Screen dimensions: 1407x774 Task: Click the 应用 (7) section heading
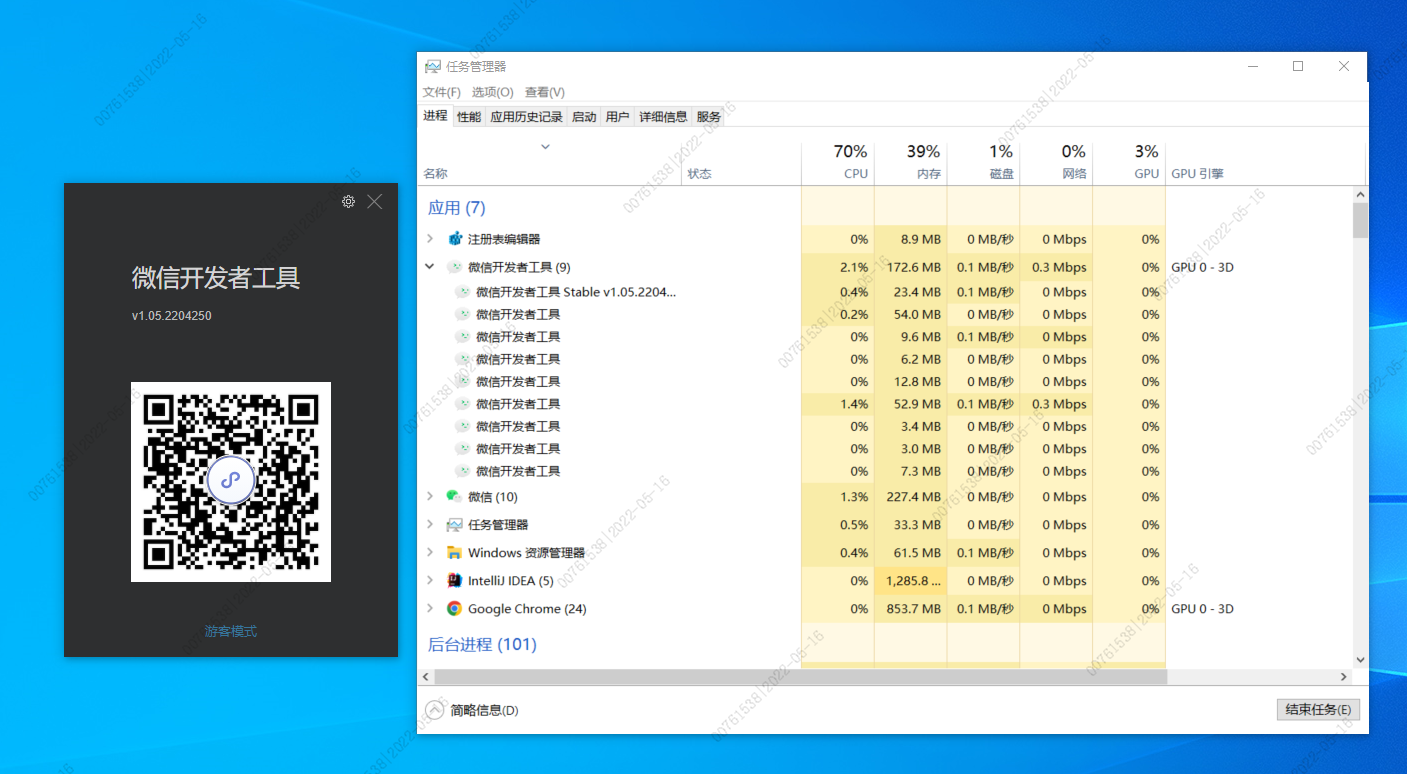[x=457, y=208]
